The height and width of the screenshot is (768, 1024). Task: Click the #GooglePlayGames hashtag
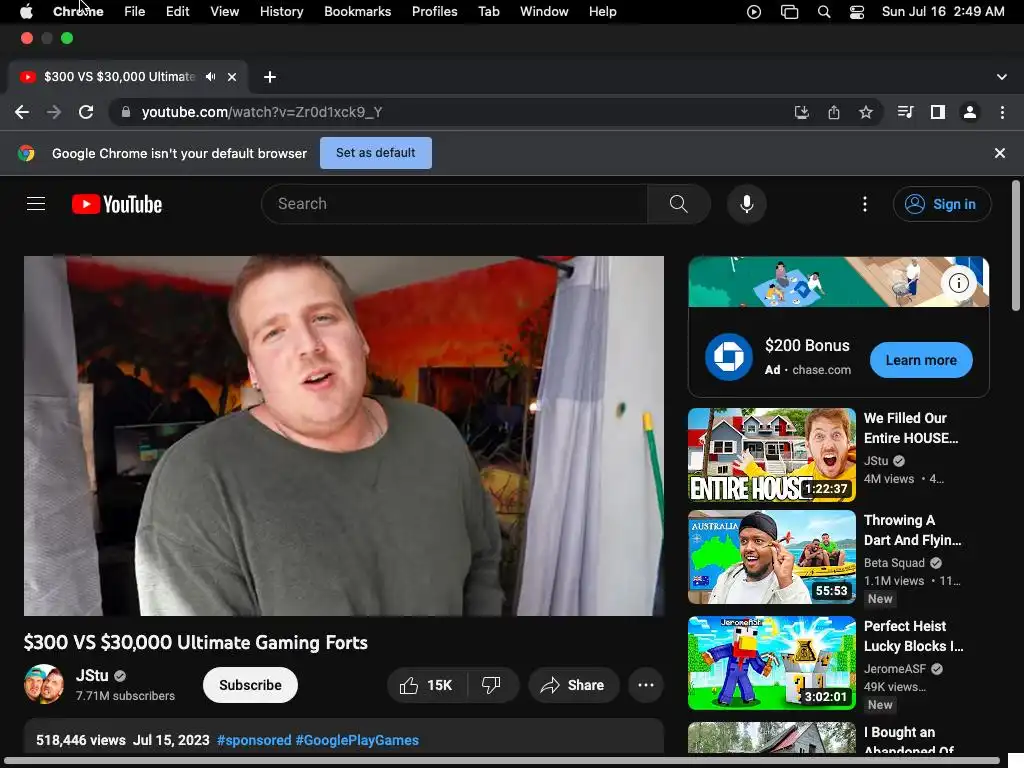click(357, 740)
